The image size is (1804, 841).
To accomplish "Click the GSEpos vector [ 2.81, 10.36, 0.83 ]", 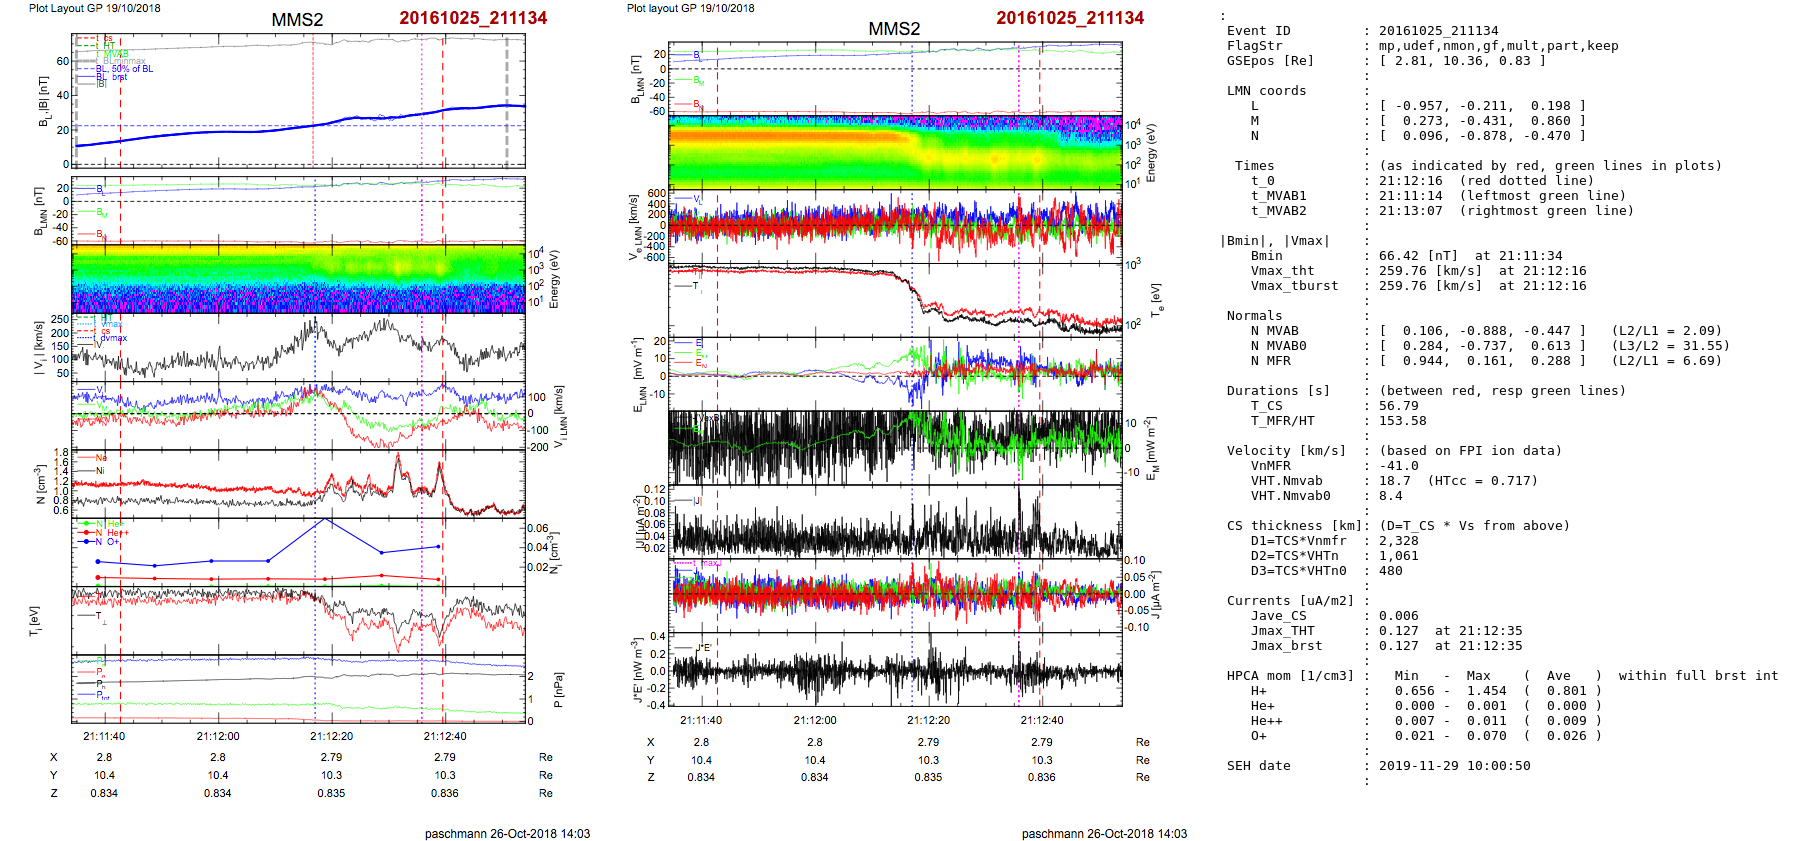I will pyautogui.click(x=1462, y=61).
